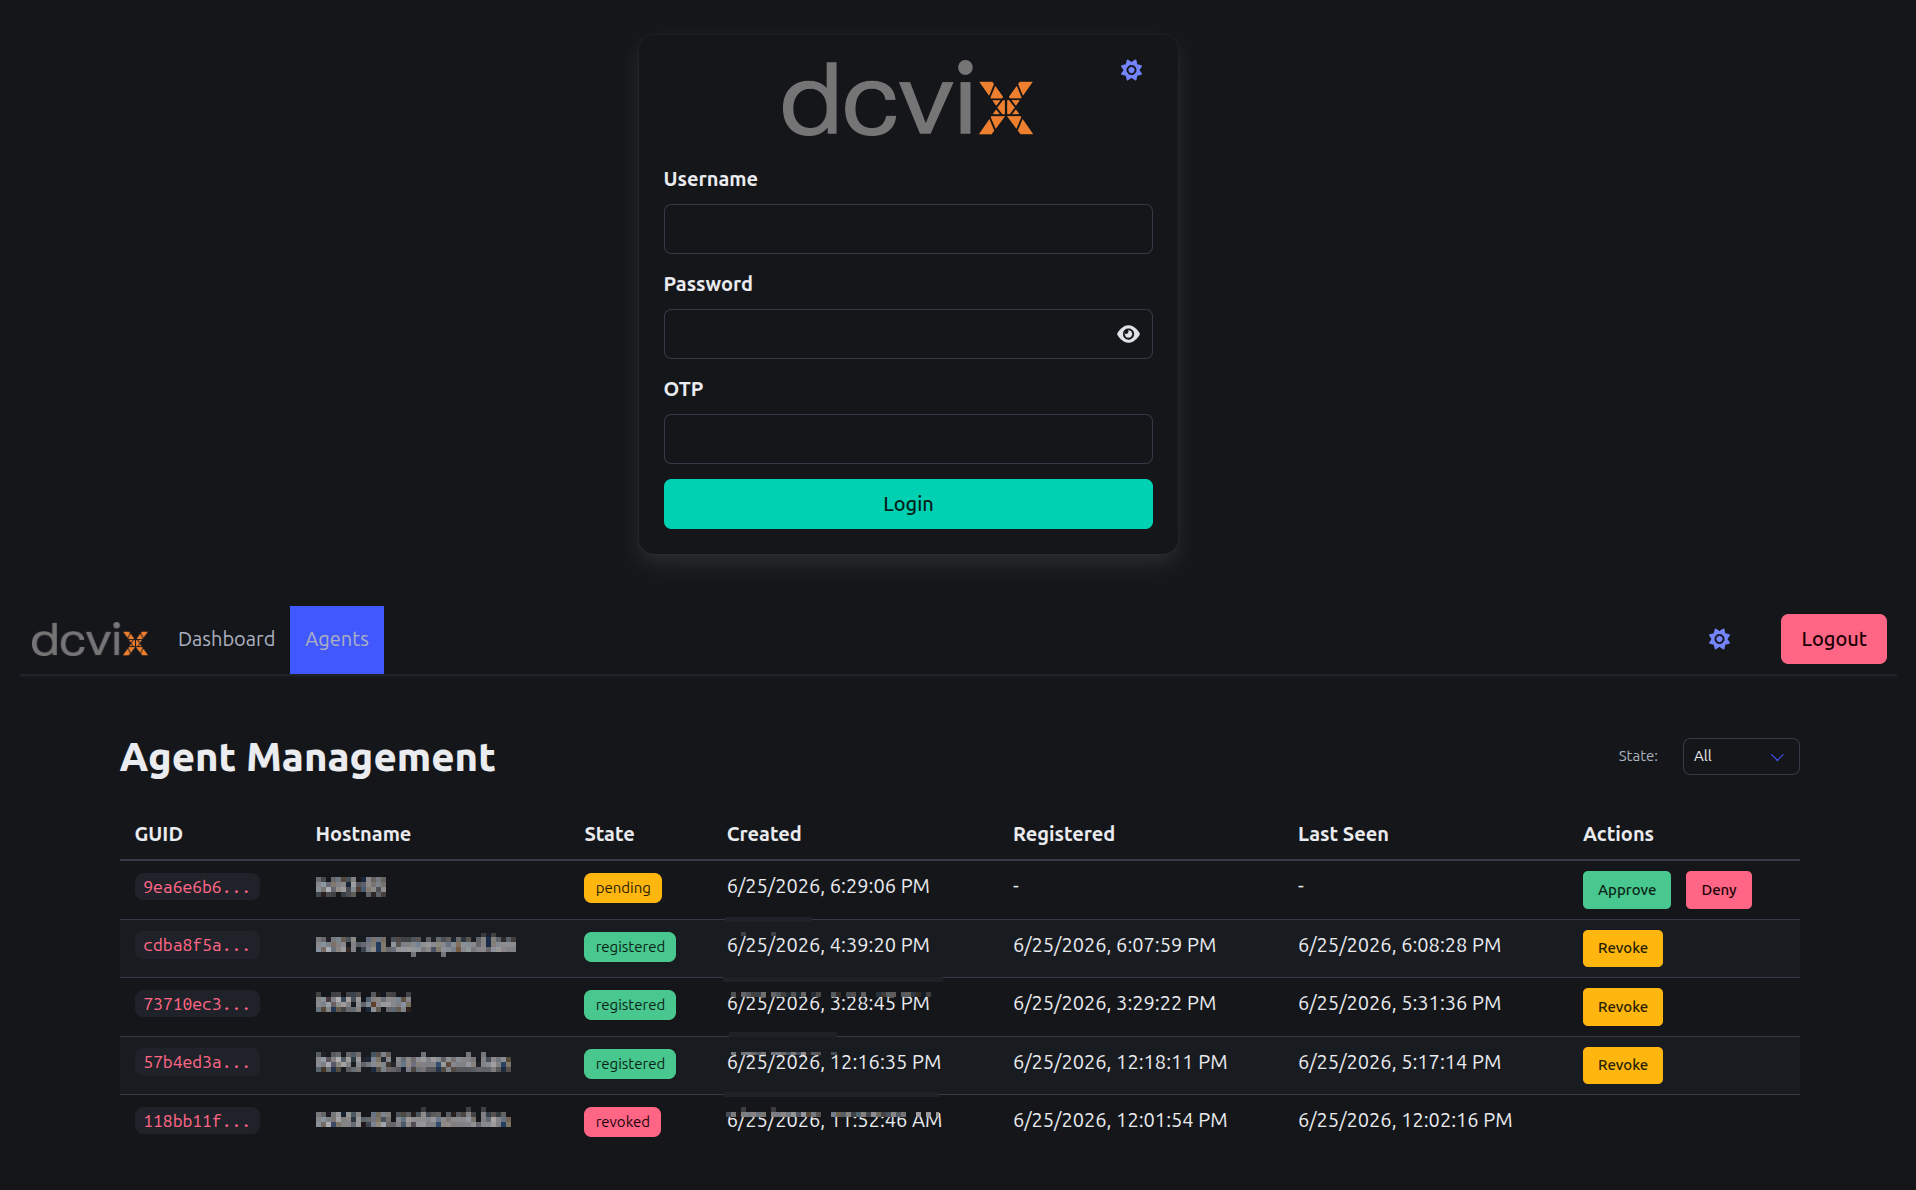Click last seen 6/25/2026, 12:02:16 PM
Viewport: 1916px width, 1190px height.
(1405, 1121)
